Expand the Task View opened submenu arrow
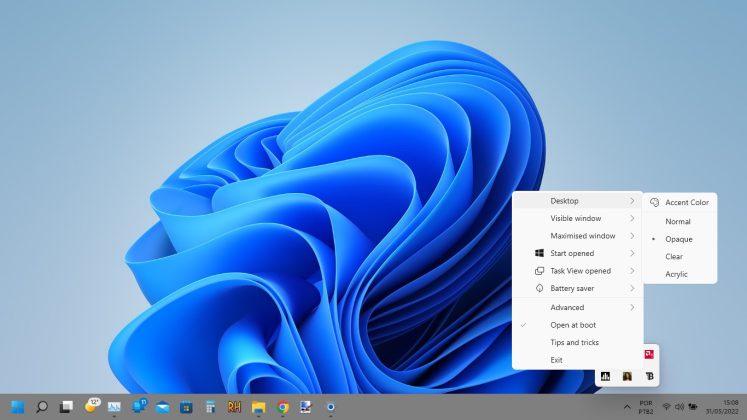The height and width of the screenshot is (420, 747). pyautogui.click(x=632, y=271)
